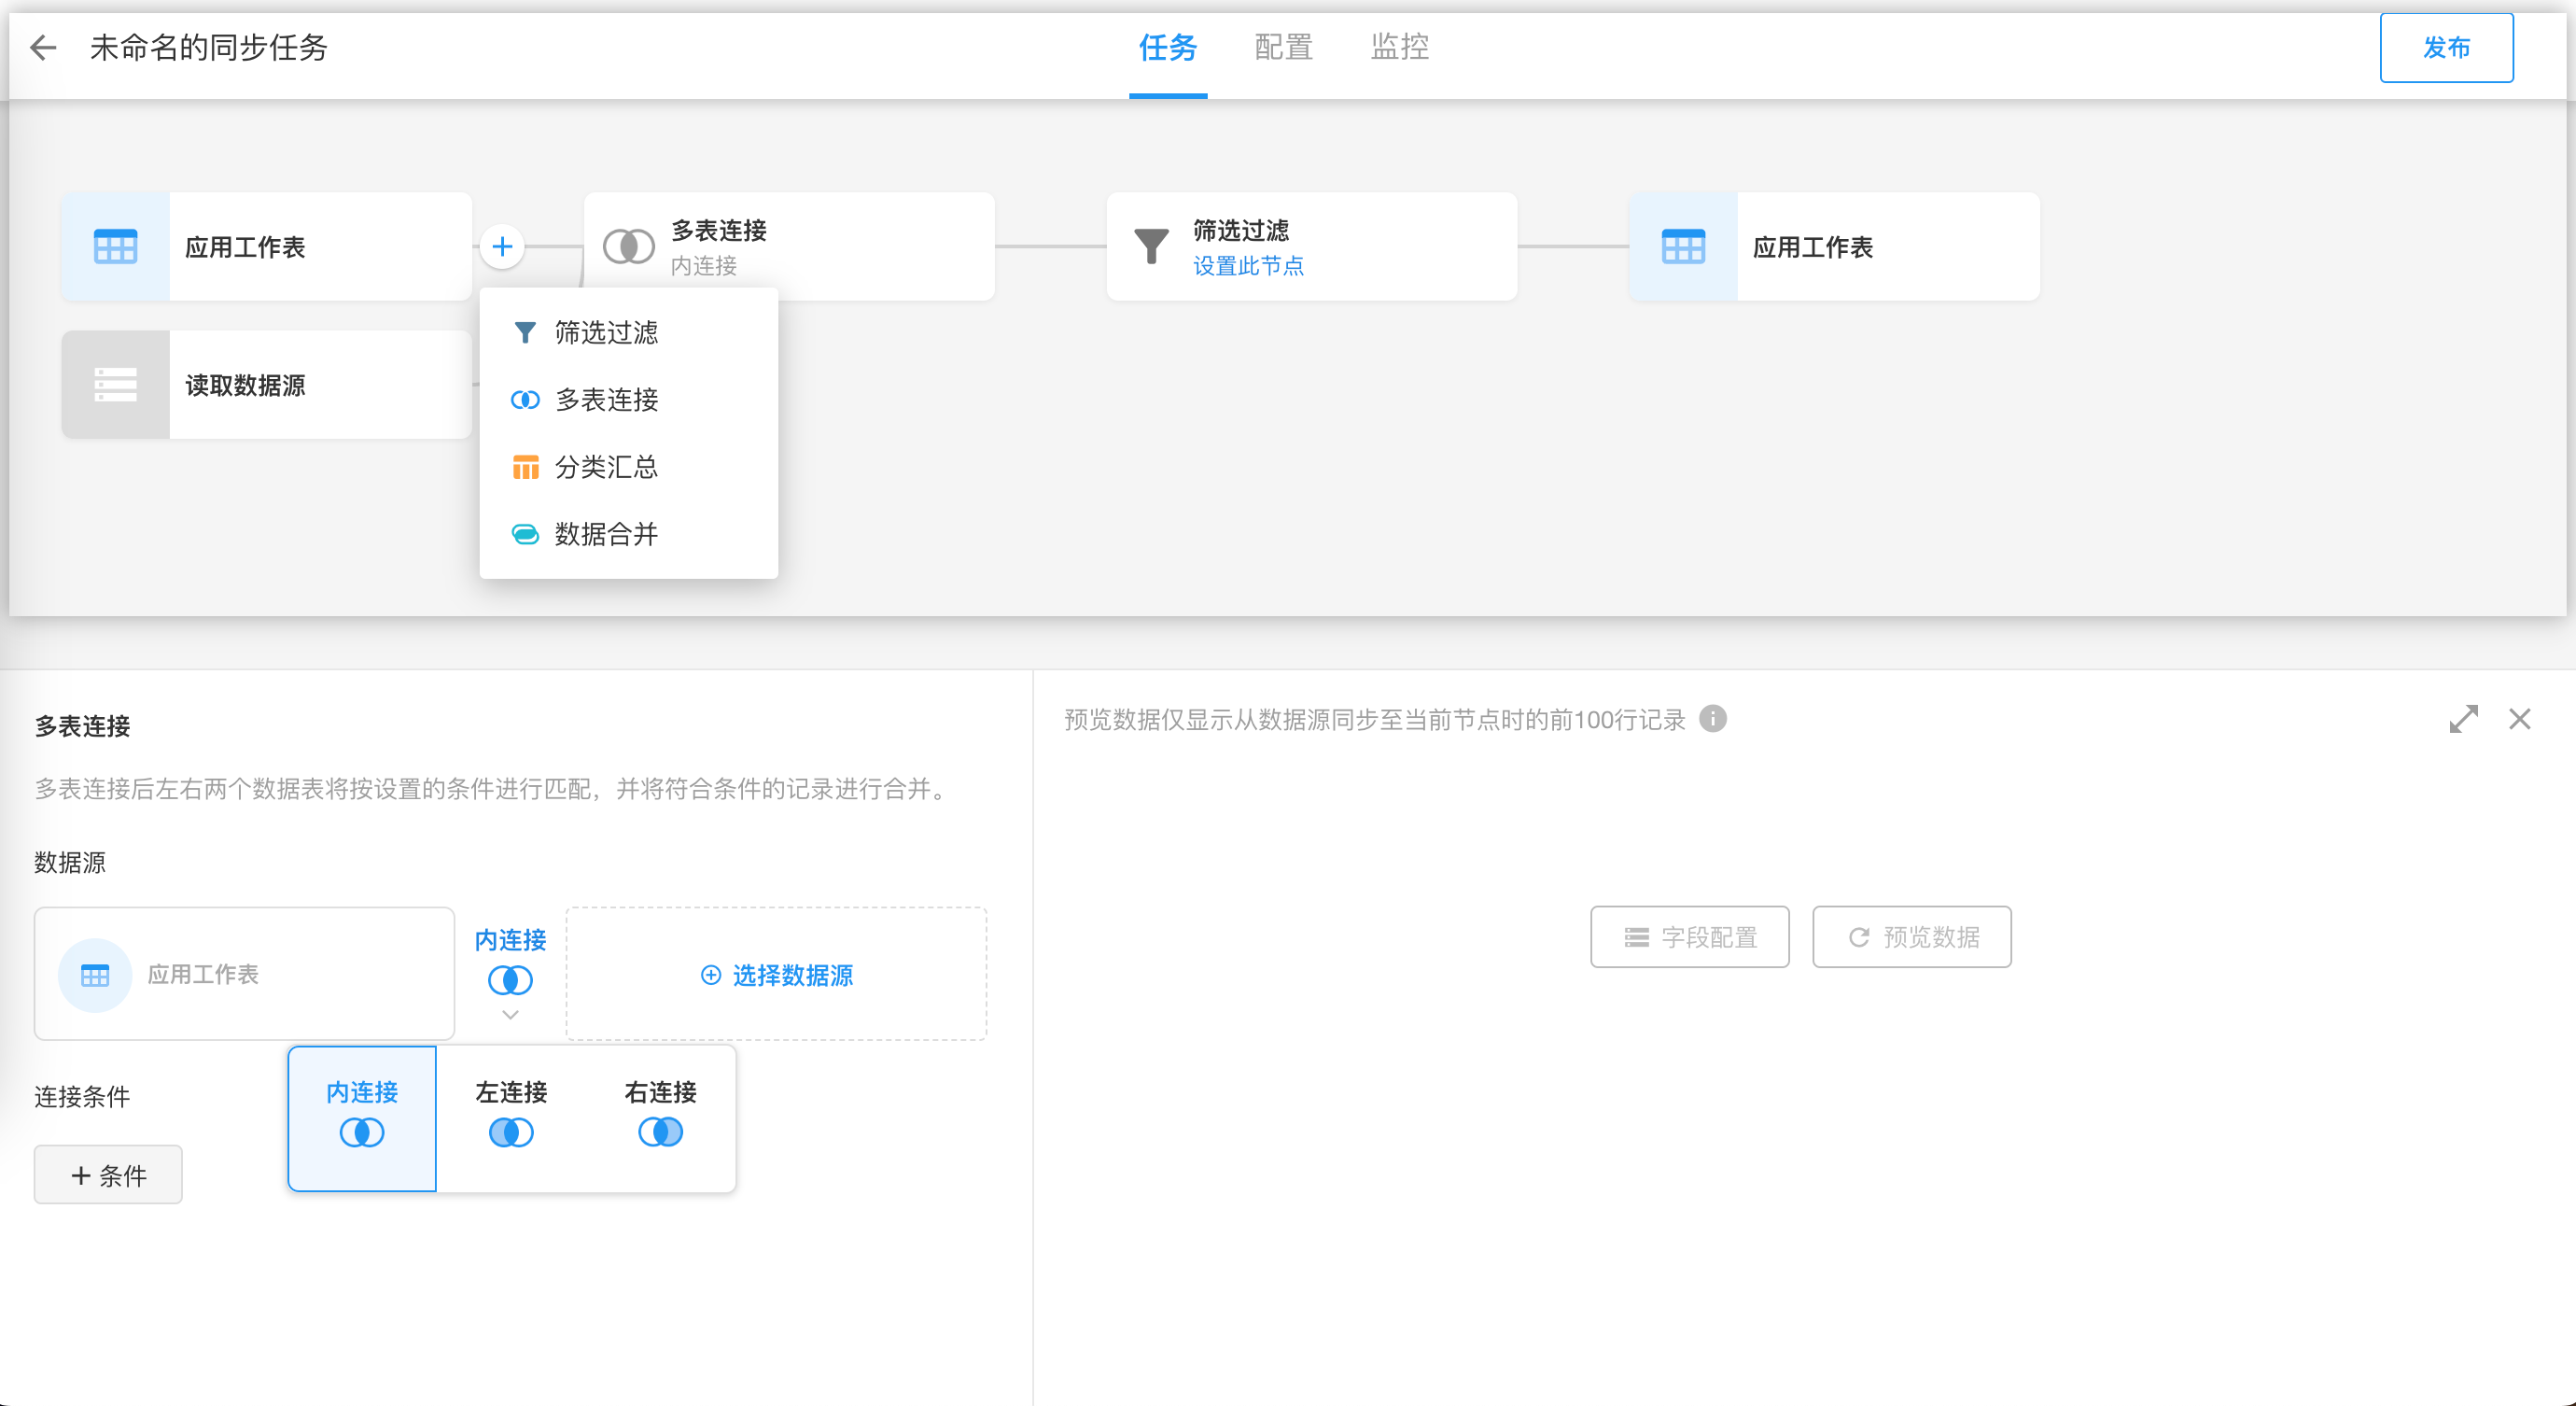Click the read data source node icon
2576x1406 pixels.
coord(115,385)
